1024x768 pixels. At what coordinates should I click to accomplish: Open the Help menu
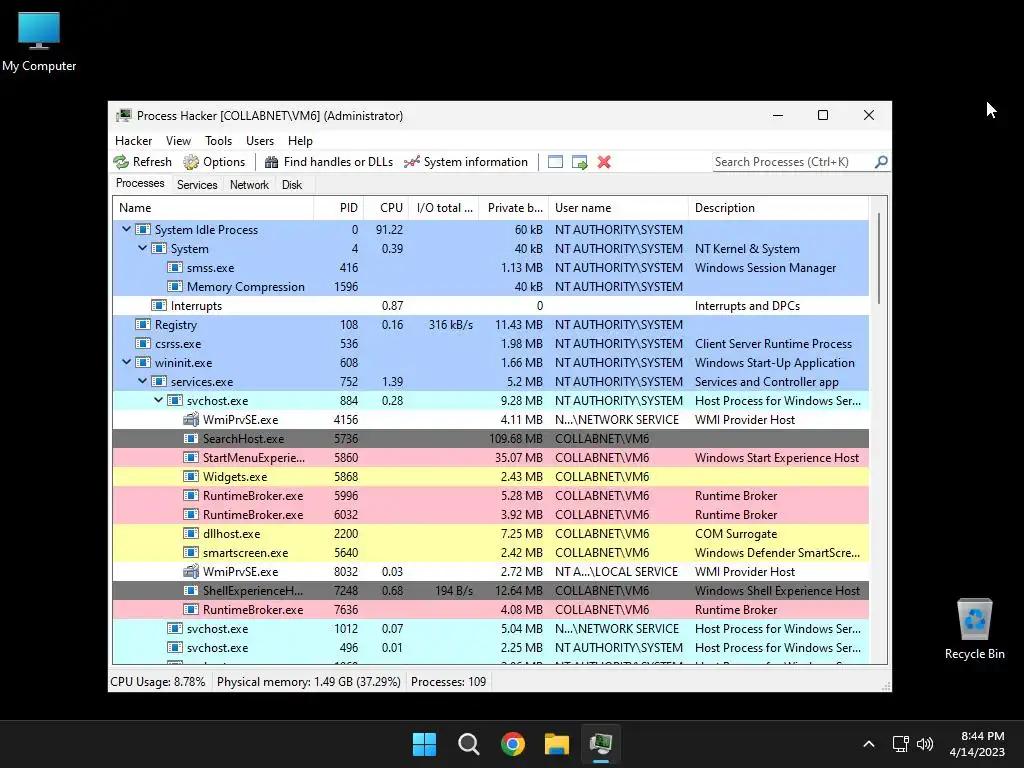click(300, 141)
